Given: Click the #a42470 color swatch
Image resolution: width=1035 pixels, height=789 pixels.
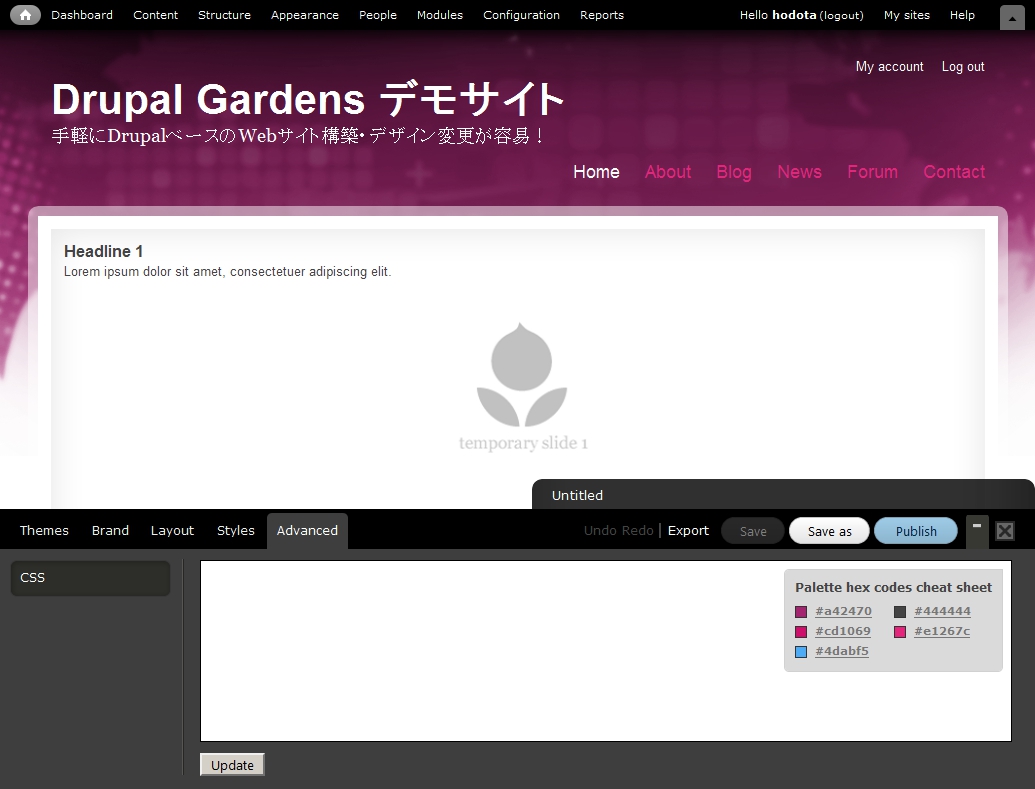Looking at the screenshot, I should (x=801, y=612).
